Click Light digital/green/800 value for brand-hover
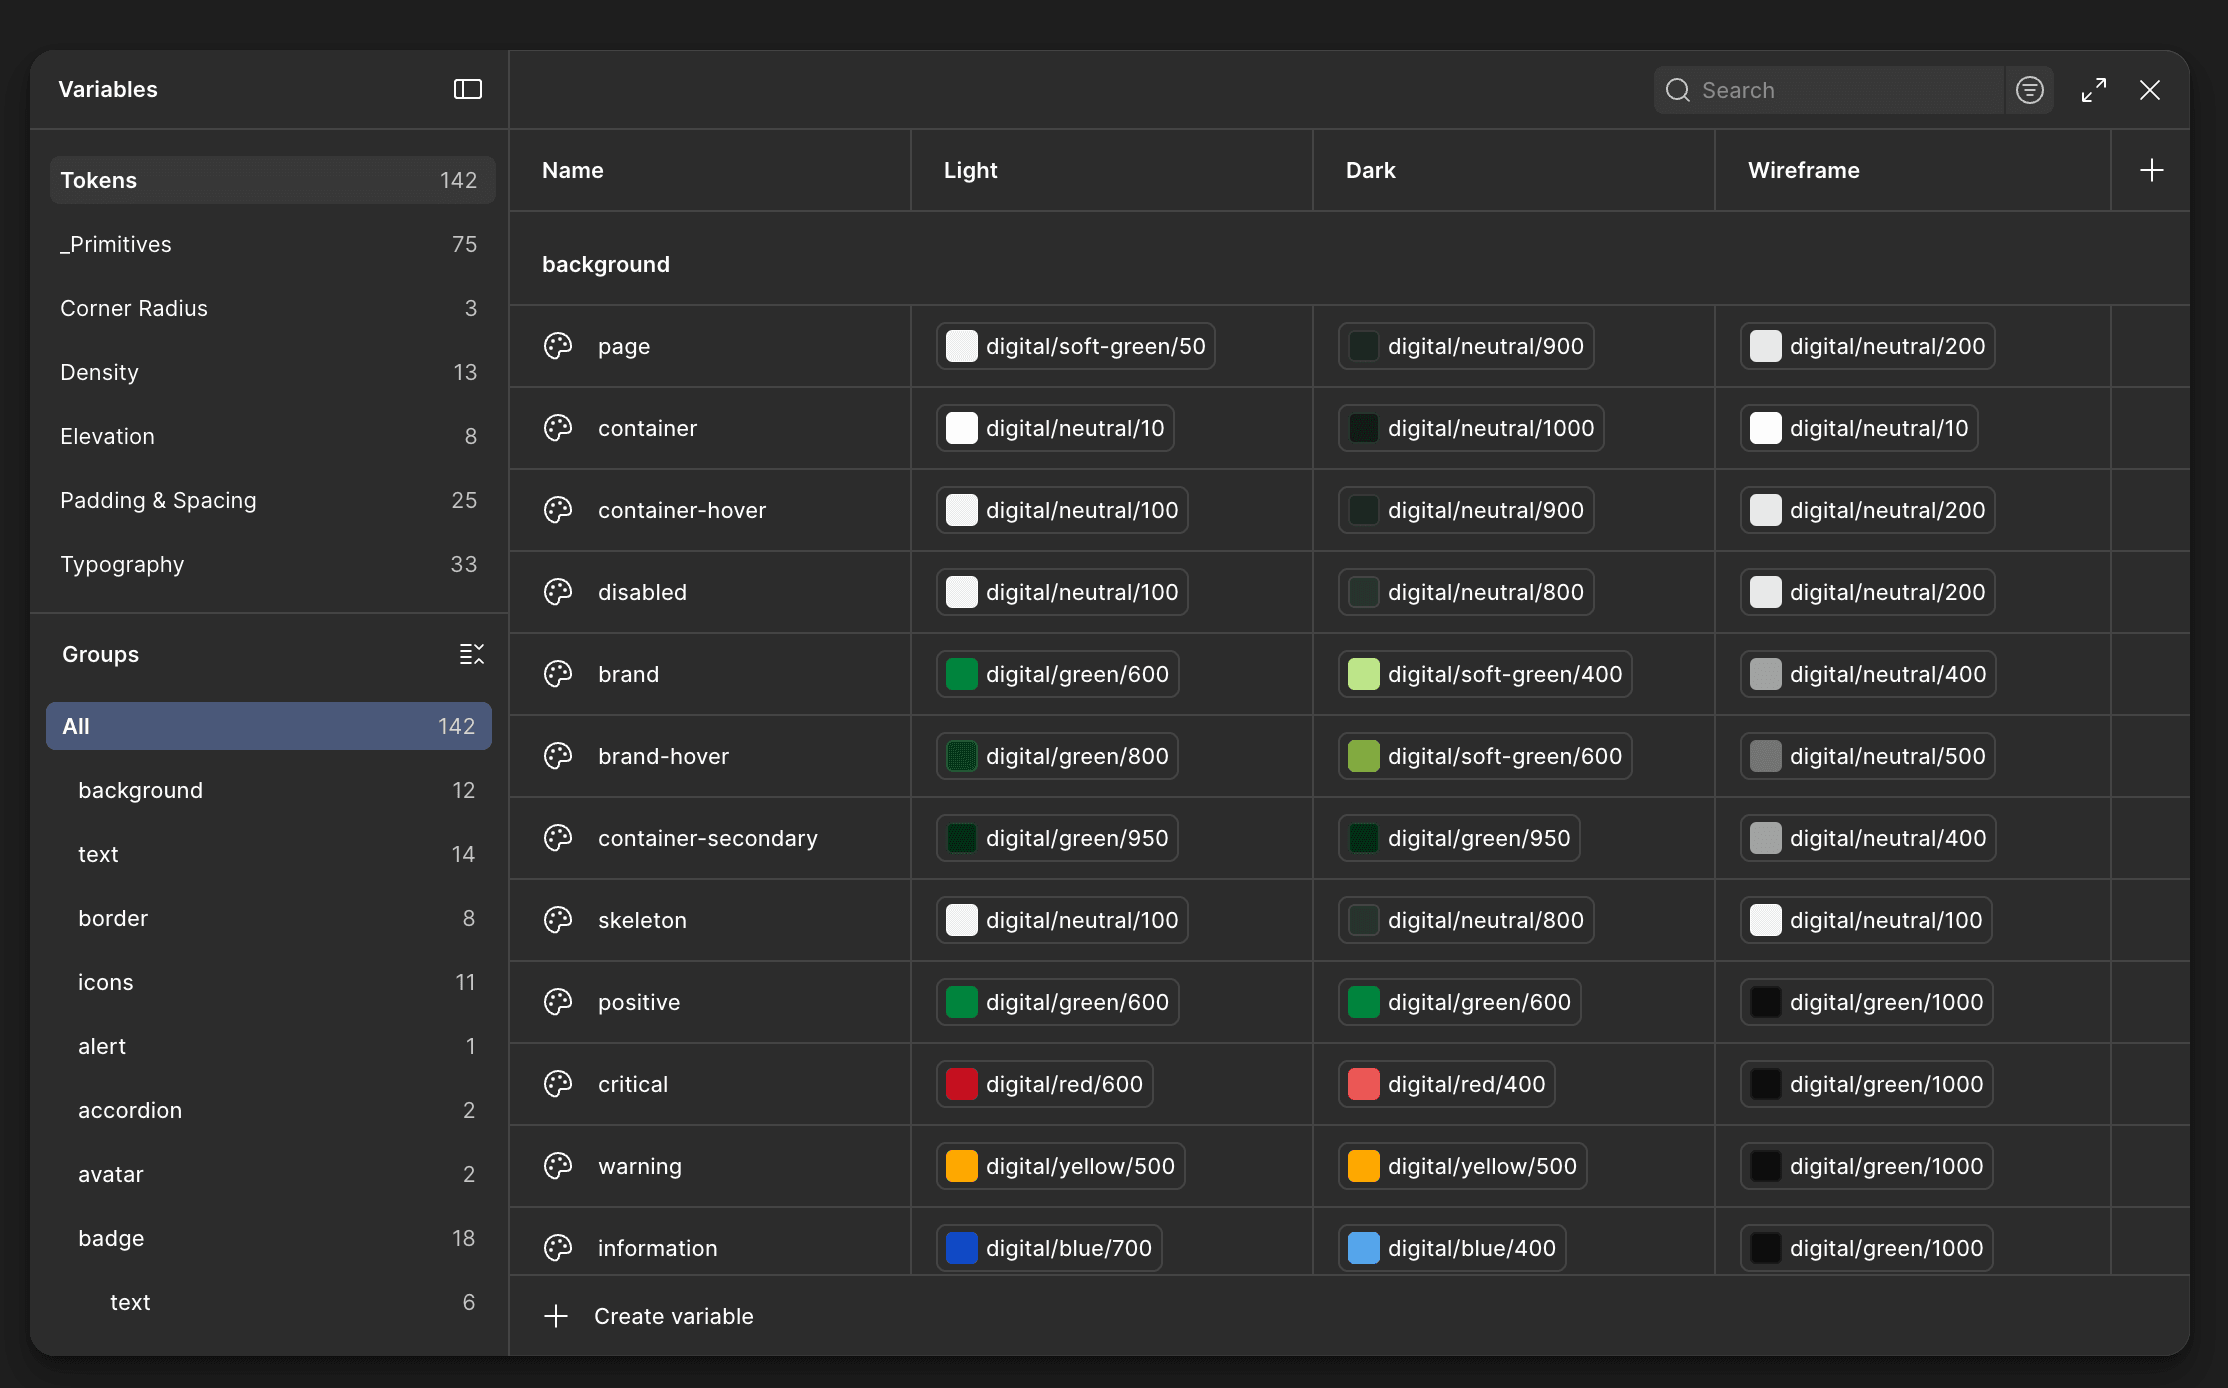 (x=1058, y=756)
